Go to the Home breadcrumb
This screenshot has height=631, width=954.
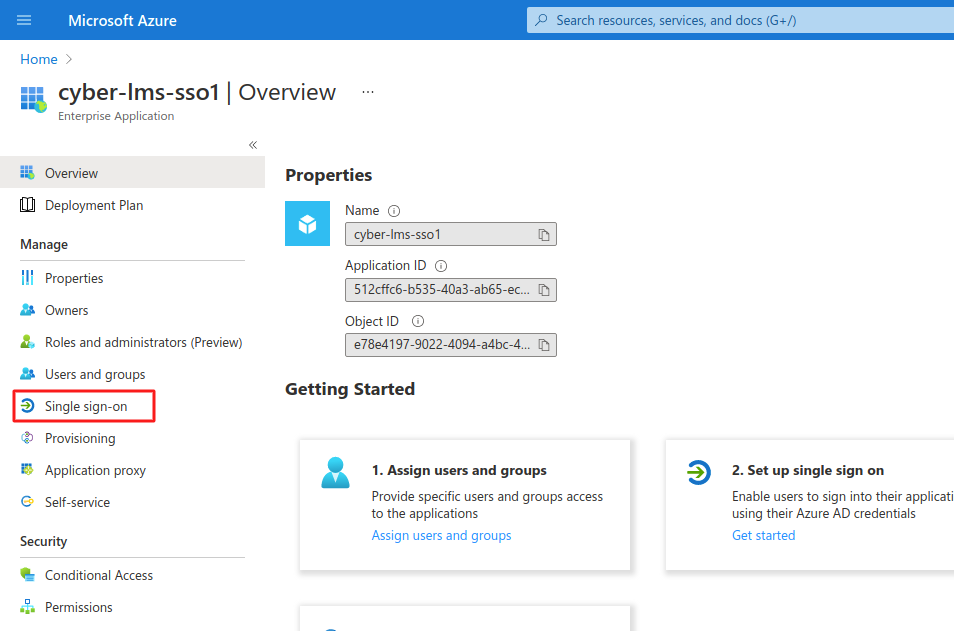(x=38, y=59)
